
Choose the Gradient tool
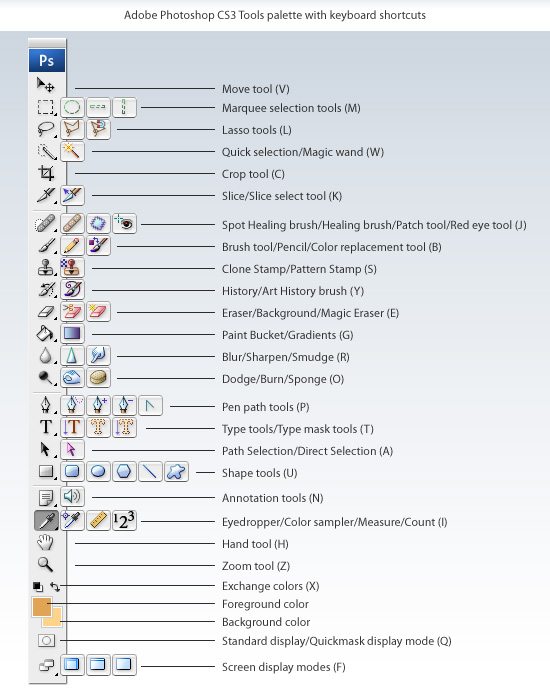[x=72, y=333]
